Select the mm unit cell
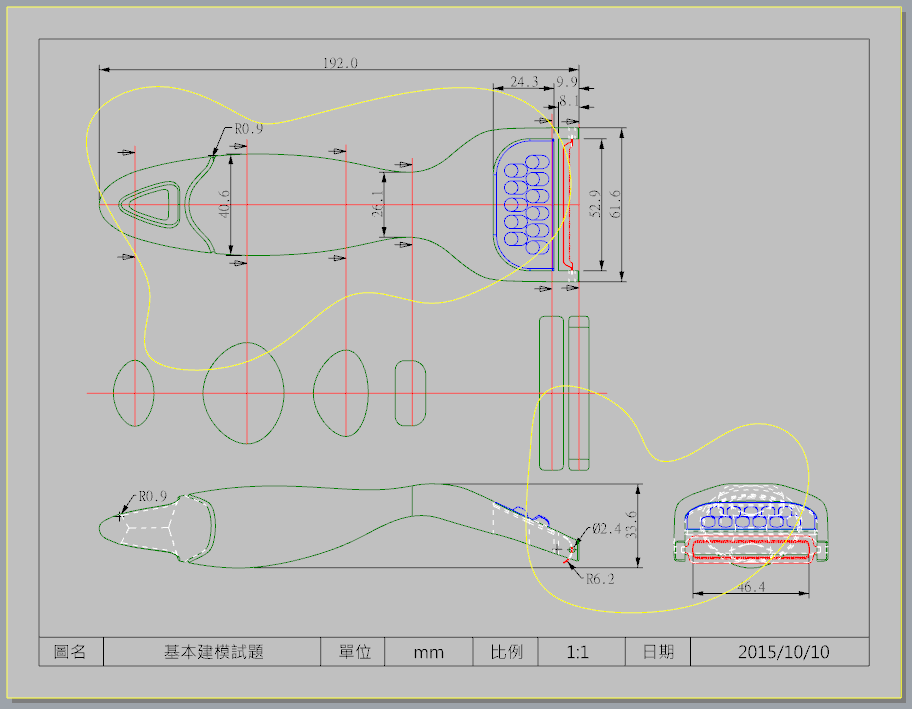912x709 pixels. click(429, 652)
